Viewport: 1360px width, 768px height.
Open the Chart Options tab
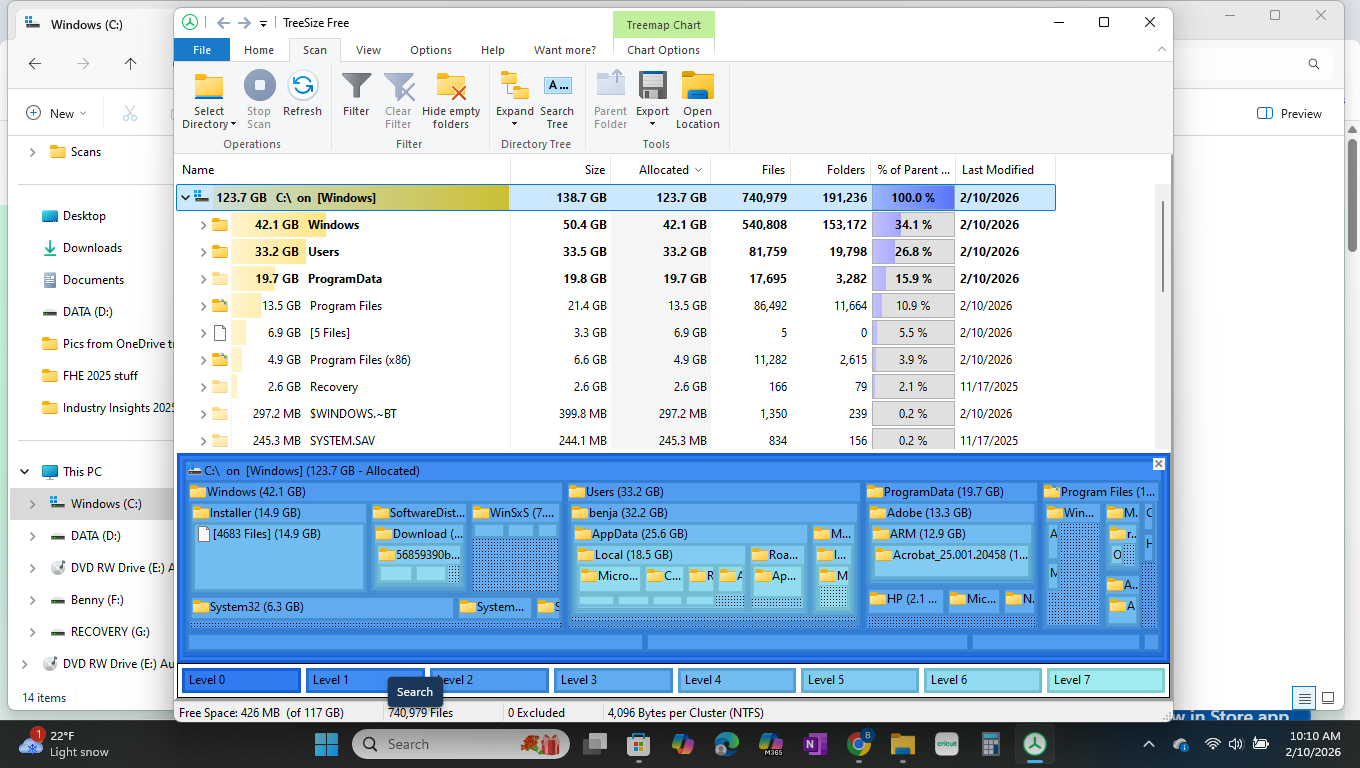663,50
